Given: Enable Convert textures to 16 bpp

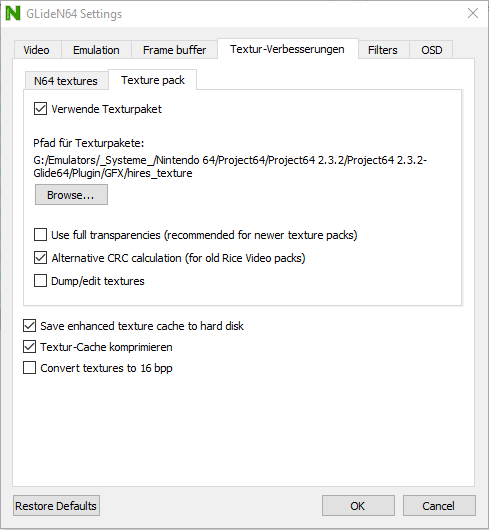Looking at the screenshot, I should [x=29, y=368].
